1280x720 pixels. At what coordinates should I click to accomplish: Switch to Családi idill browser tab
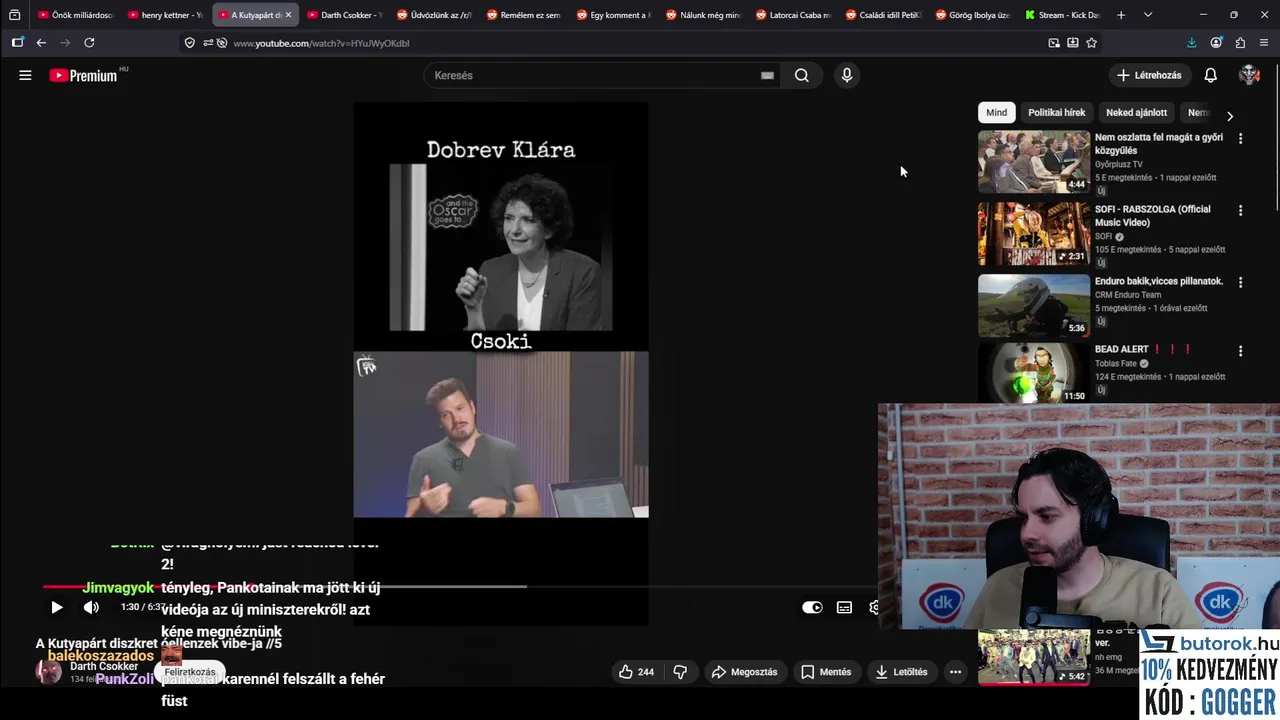[882, 15]
